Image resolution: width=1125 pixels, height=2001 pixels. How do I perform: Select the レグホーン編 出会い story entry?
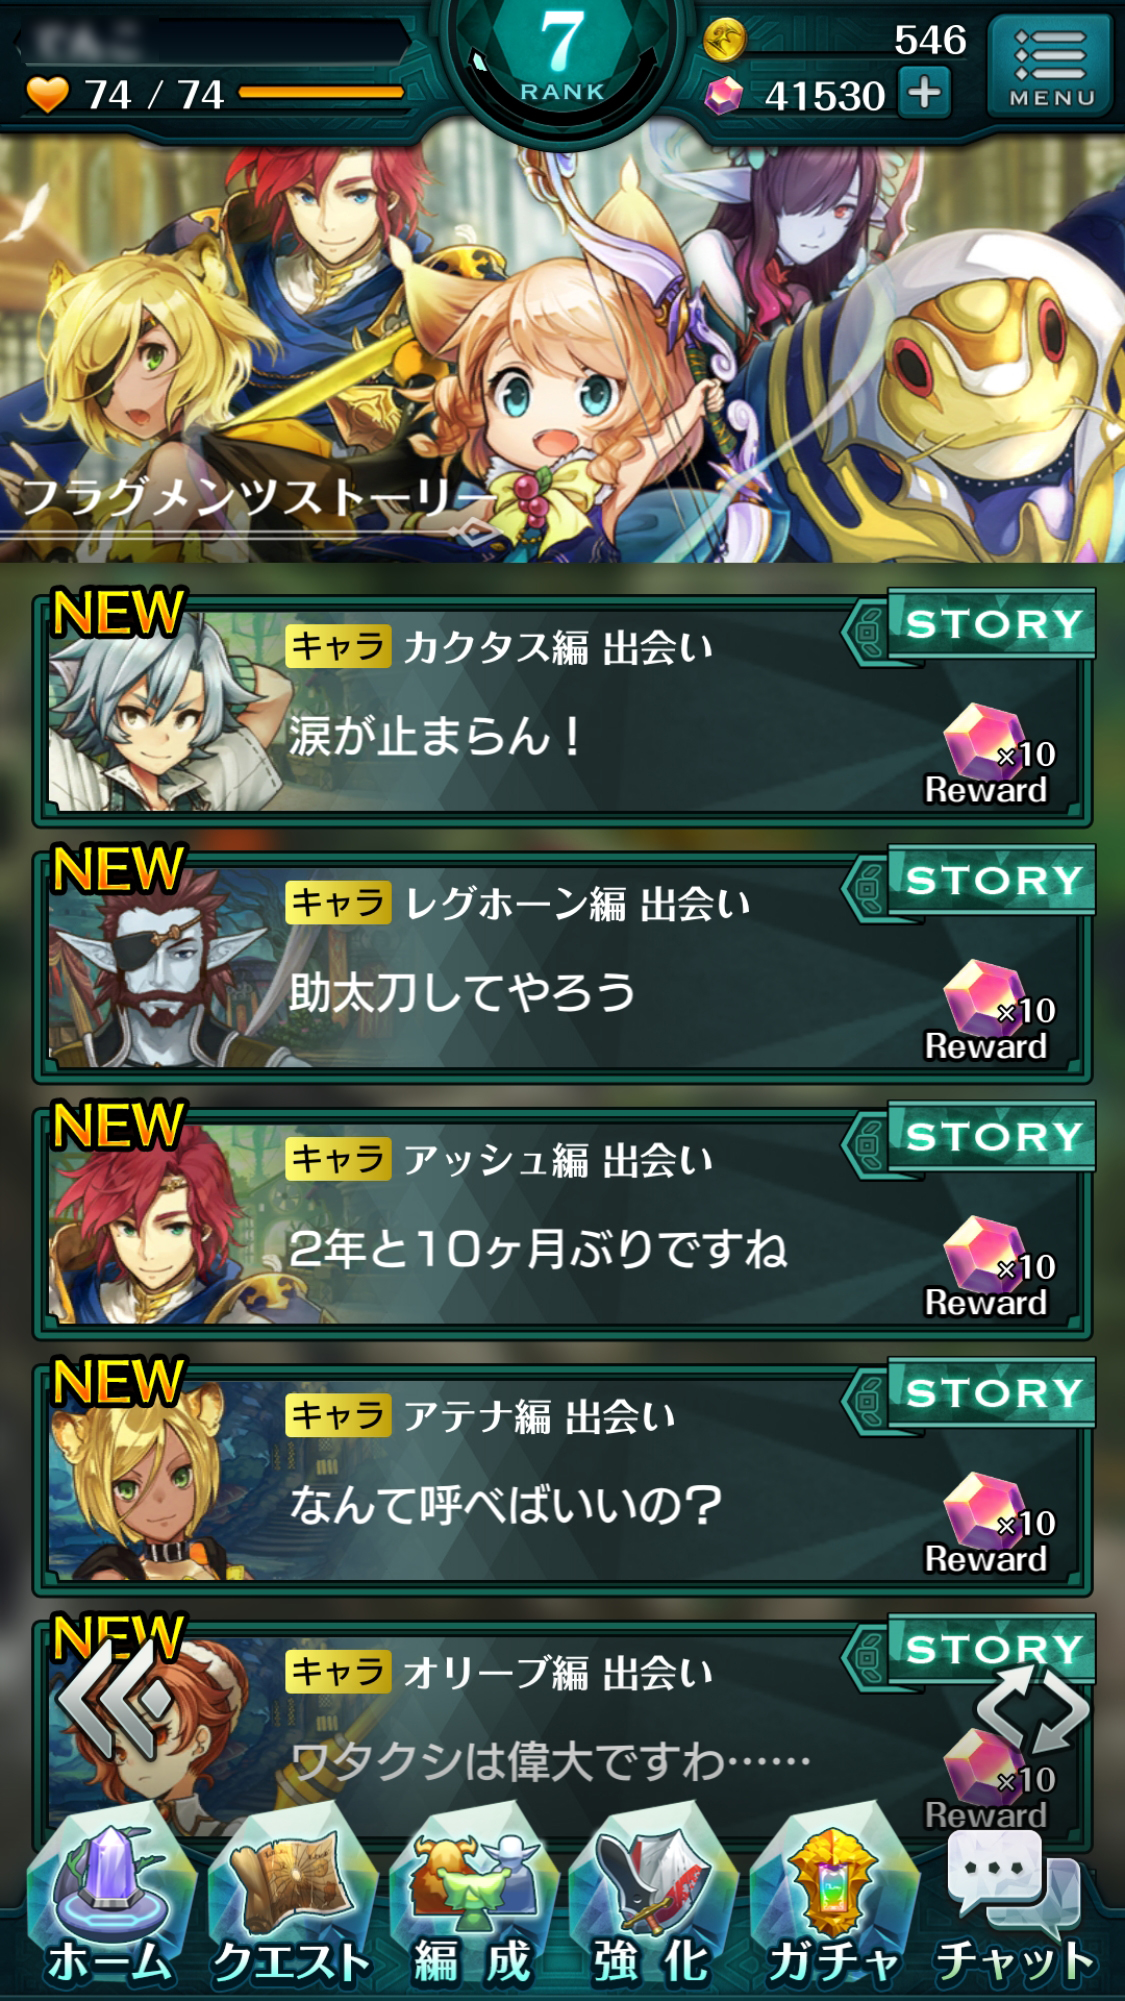pyautogui.click(x=562, y=966)
